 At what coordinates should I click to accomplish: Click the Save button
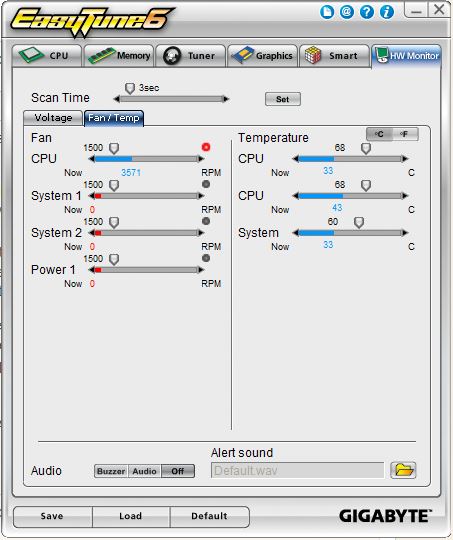tap(52, 516)
